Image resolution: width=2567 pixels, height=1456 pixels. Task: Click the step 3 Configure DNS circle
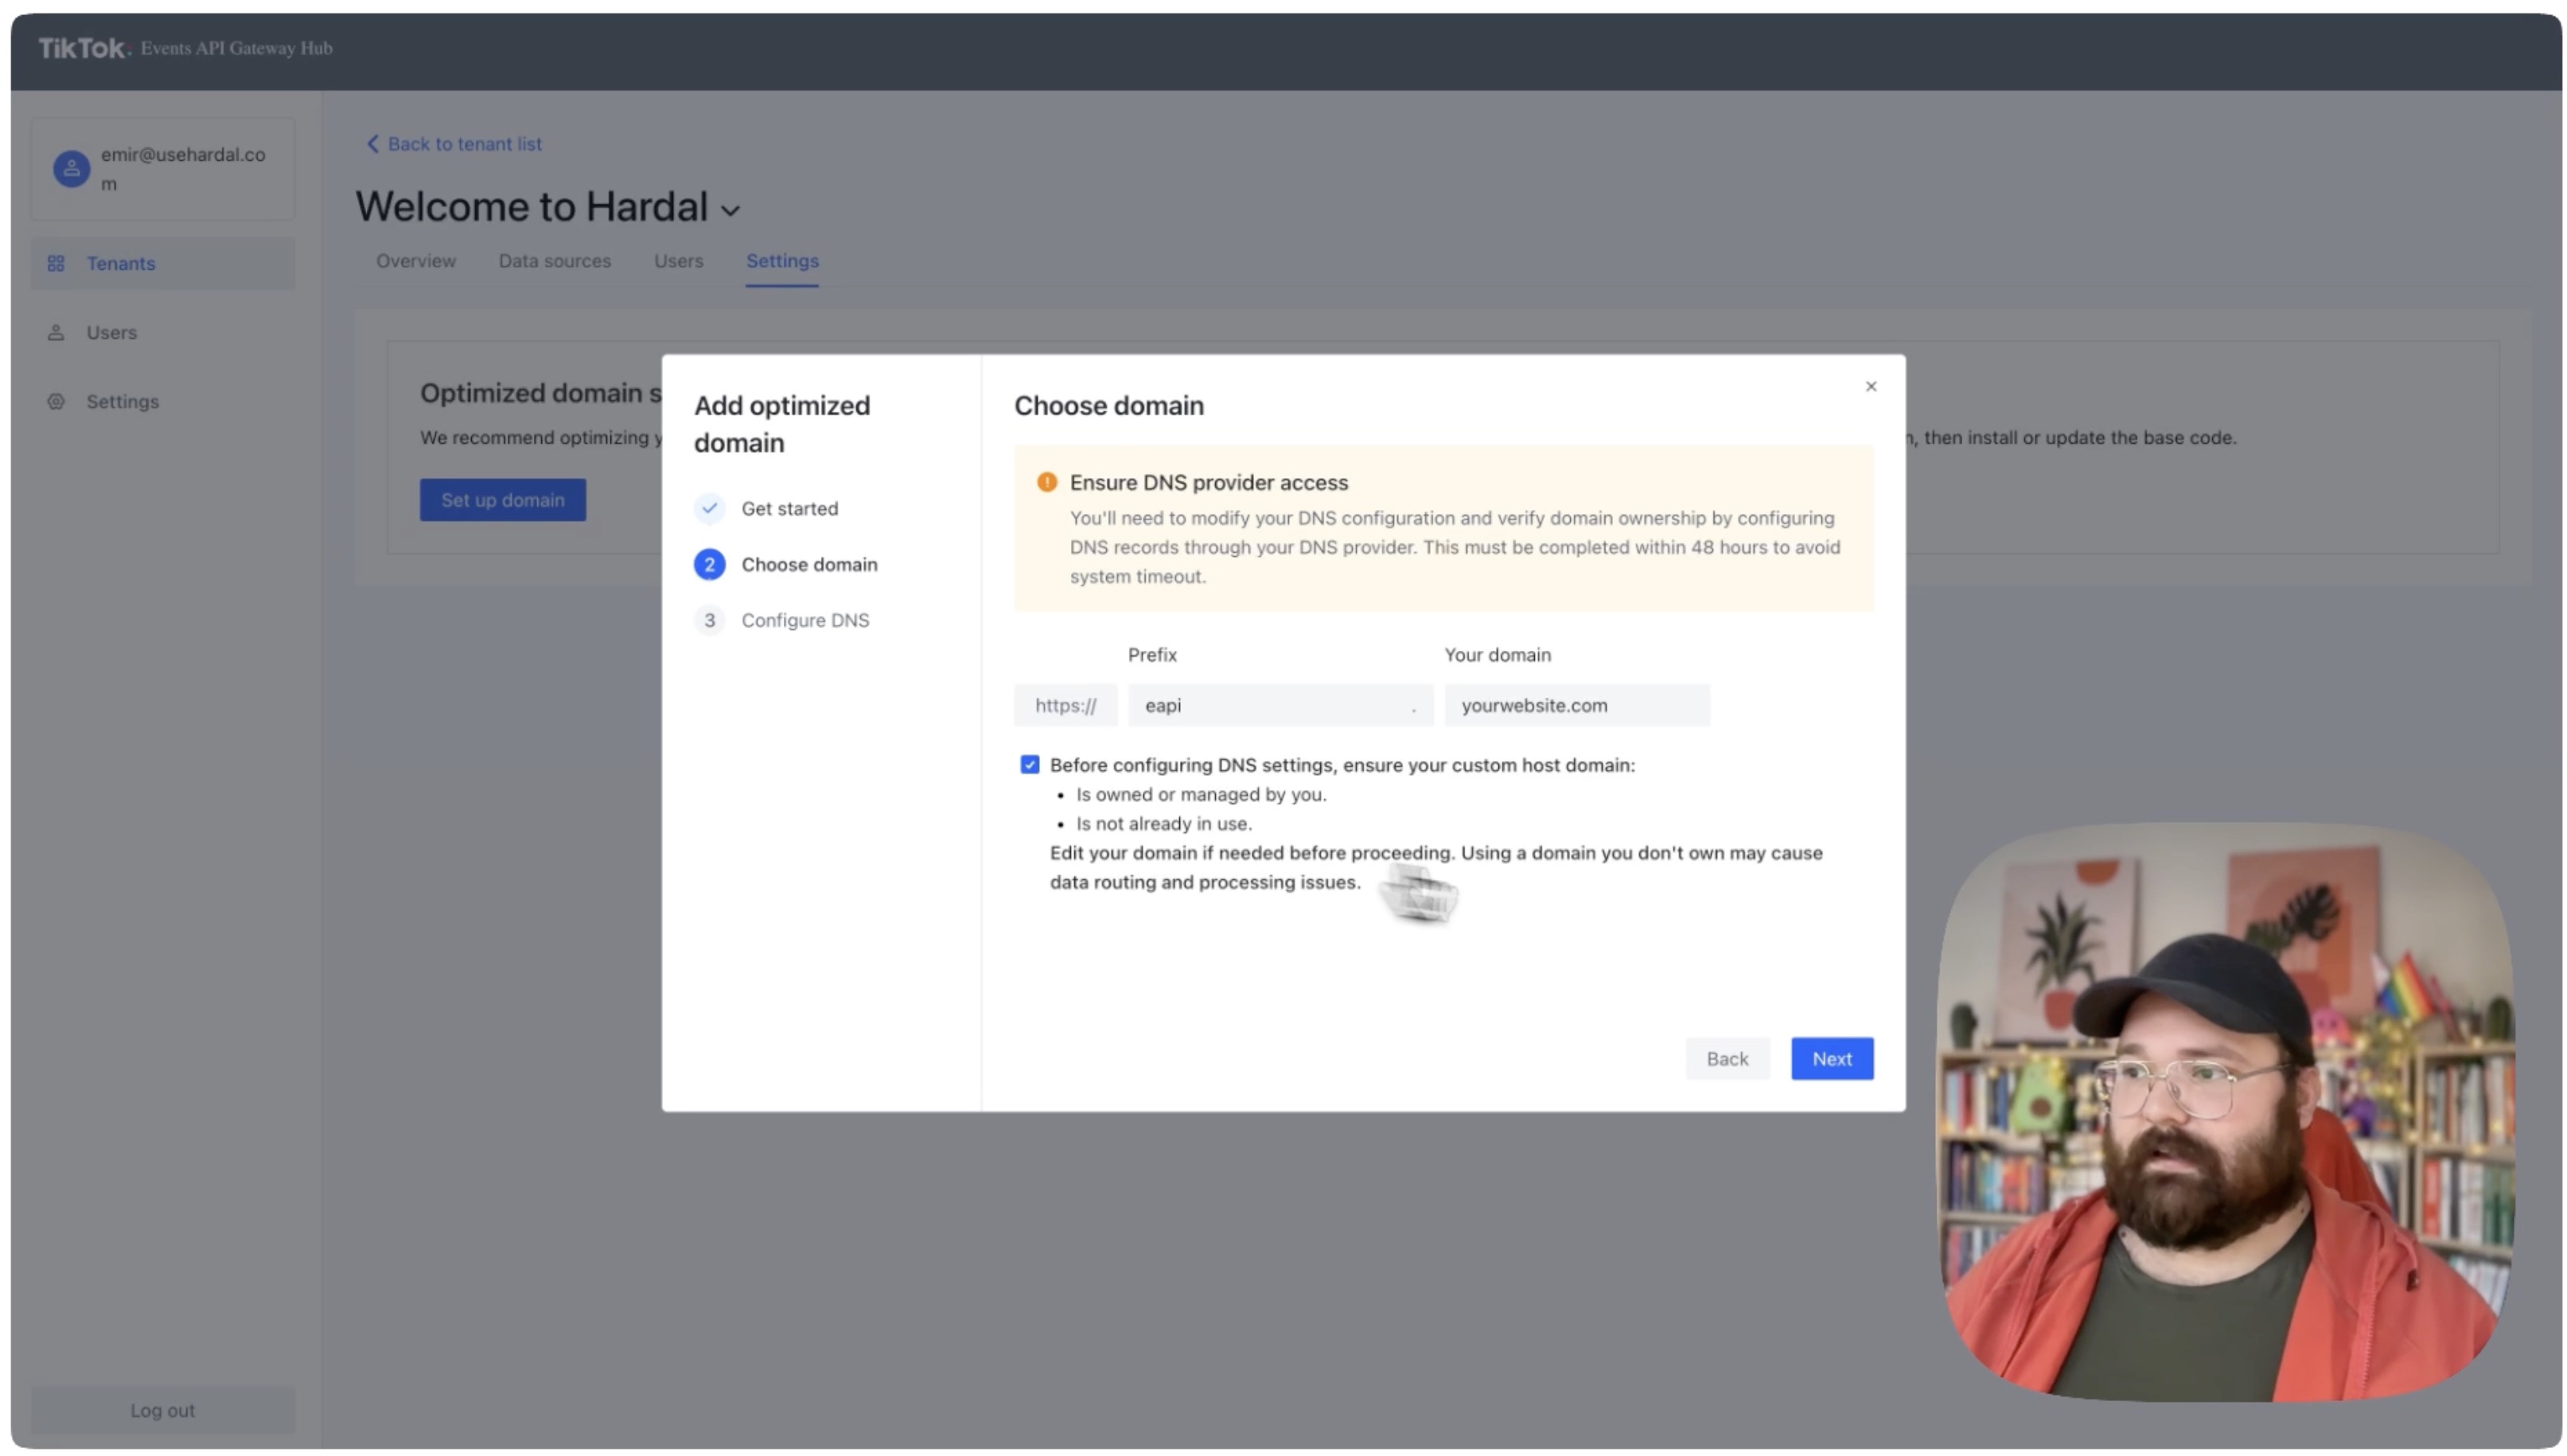(x=709, y=620)
